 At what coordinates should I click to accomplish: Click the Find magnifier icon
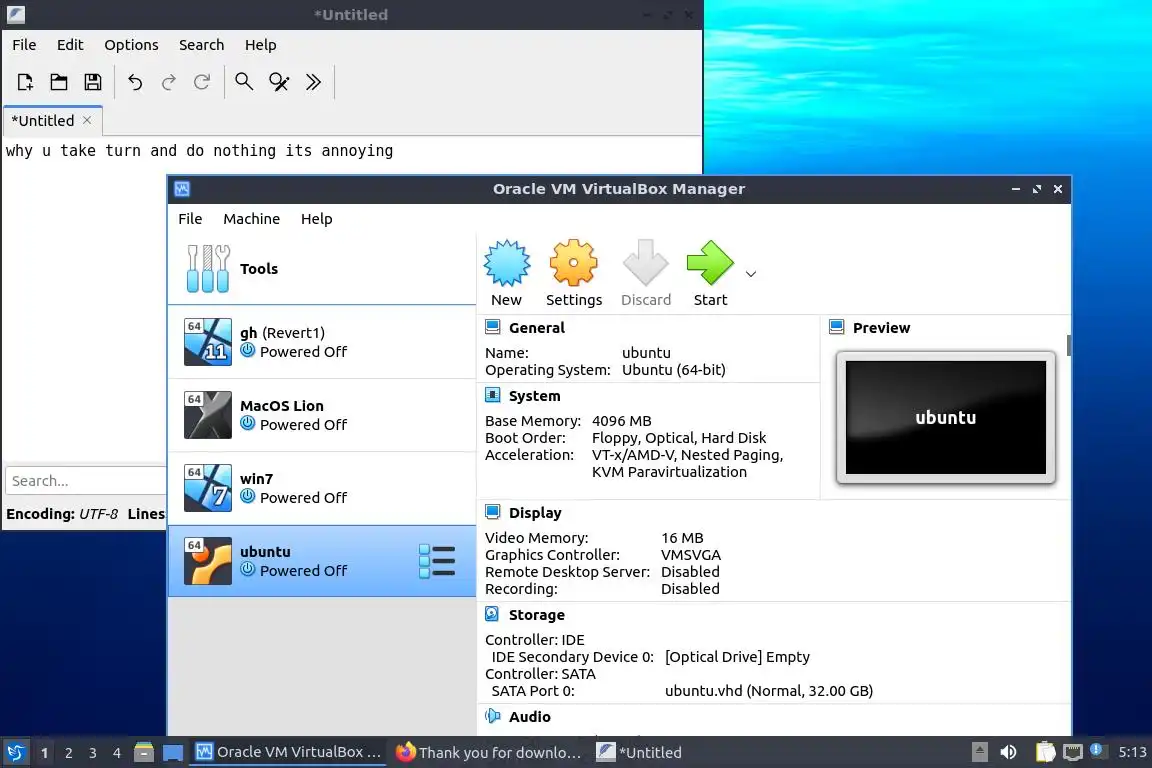[244, 82]
